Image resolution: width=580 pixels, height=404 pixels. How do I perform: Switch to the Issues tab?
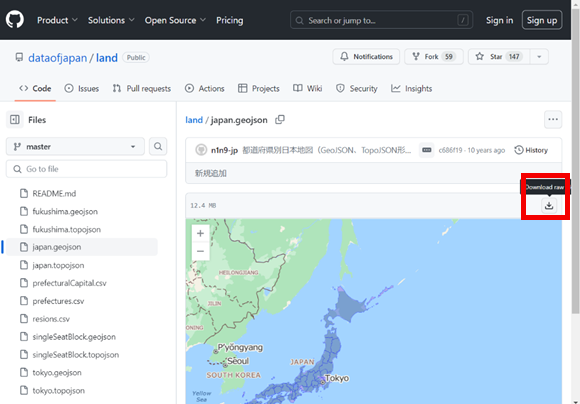coord(81,88)
